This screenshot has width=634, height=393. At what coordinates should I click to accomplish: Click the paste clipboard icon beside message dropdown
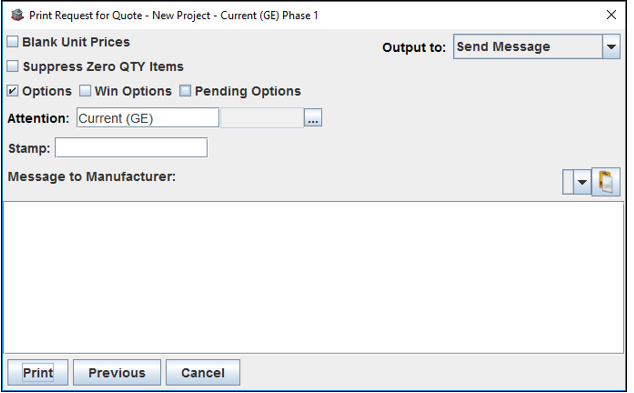click(606, 182)
